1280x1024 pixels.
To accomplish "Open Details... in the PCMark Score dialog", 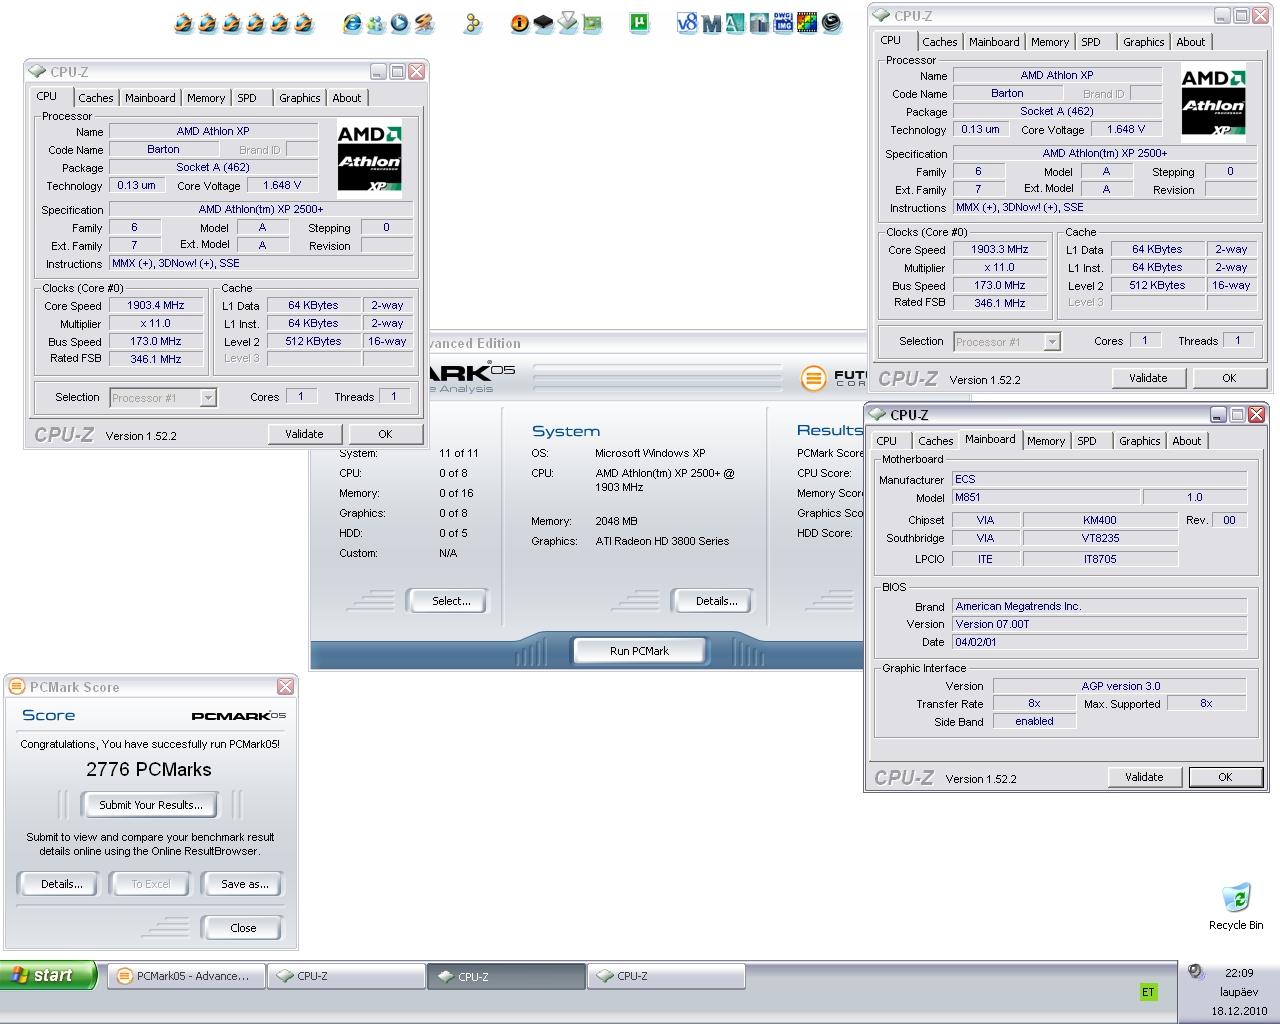I will [62, 884].
